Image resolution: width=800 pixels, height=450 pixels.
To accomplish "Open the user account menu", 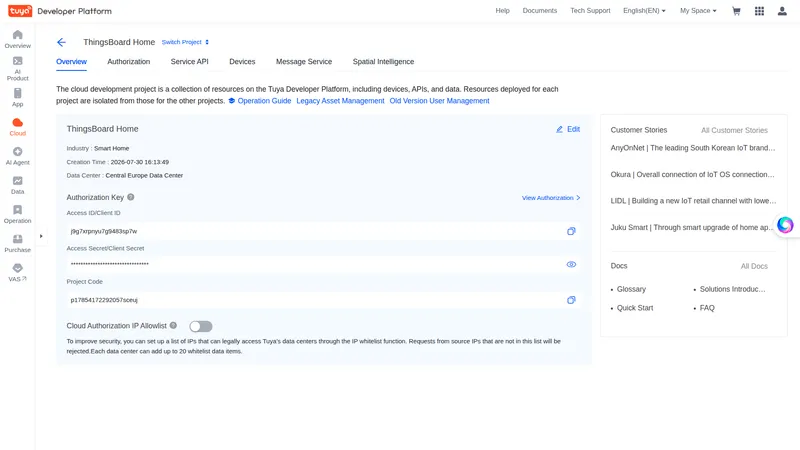I will [782, 11].
